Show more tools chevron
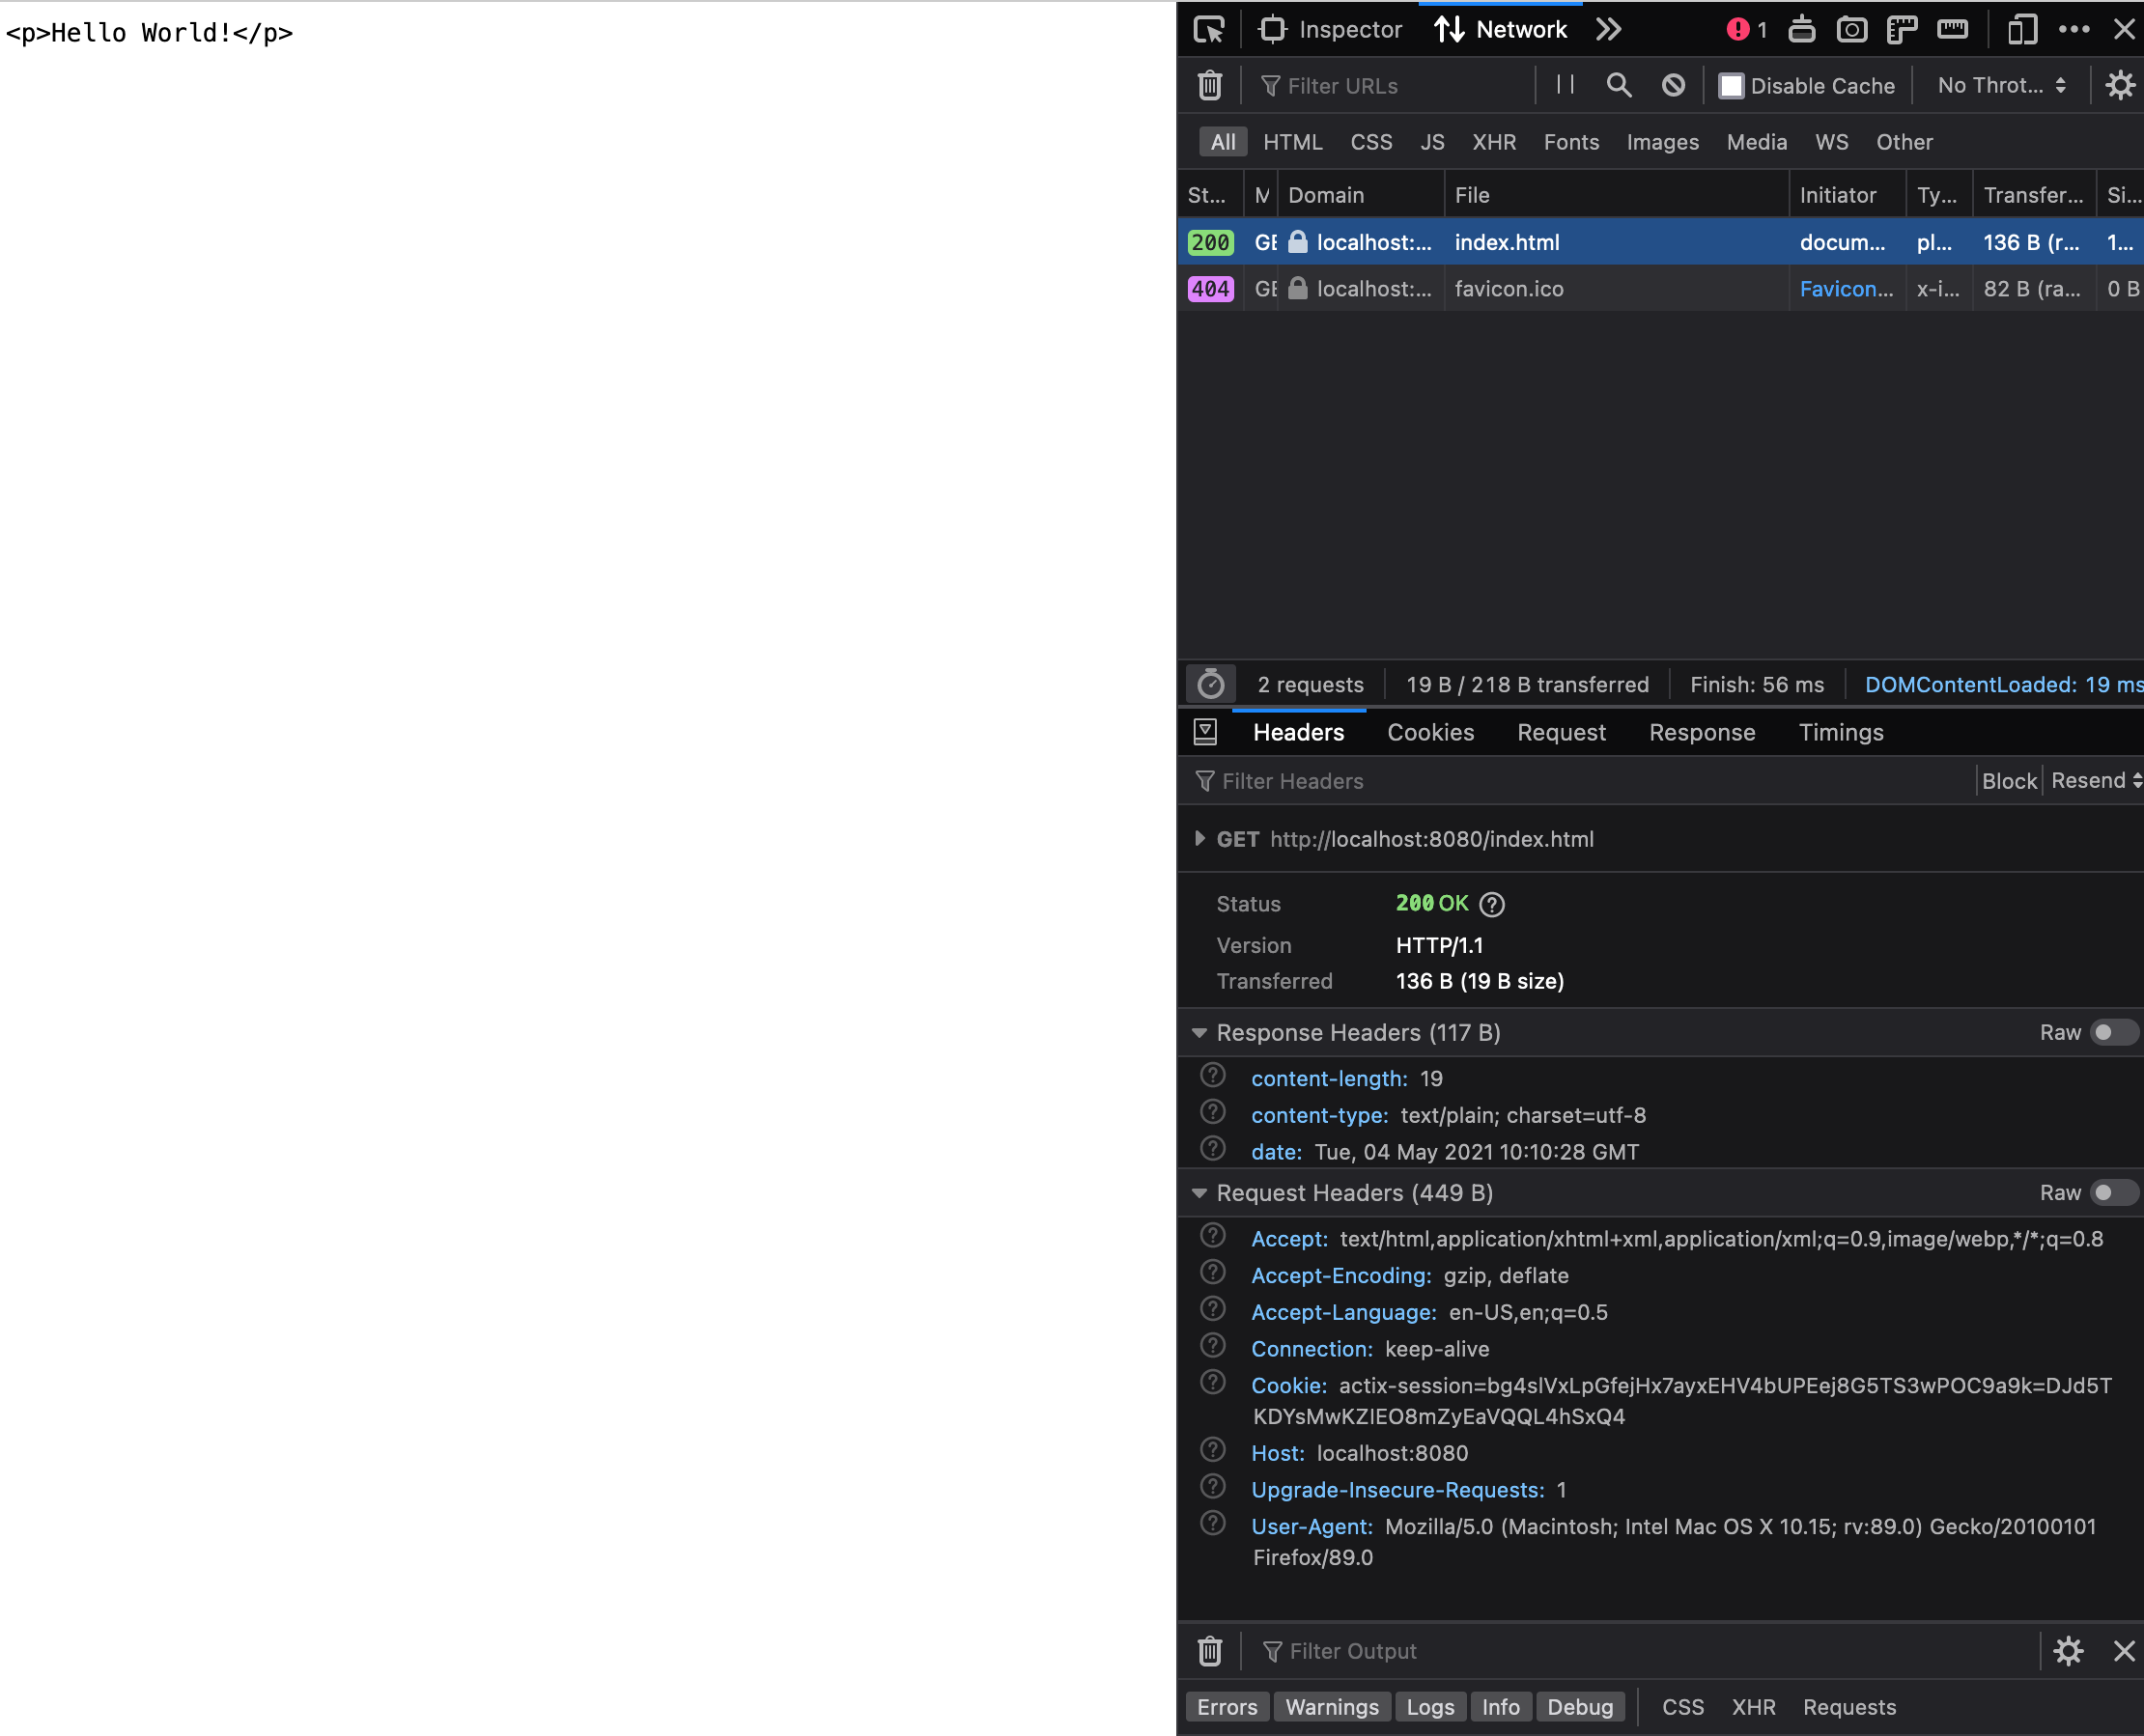2144x1736 pixels. (x=1608, y=29)
